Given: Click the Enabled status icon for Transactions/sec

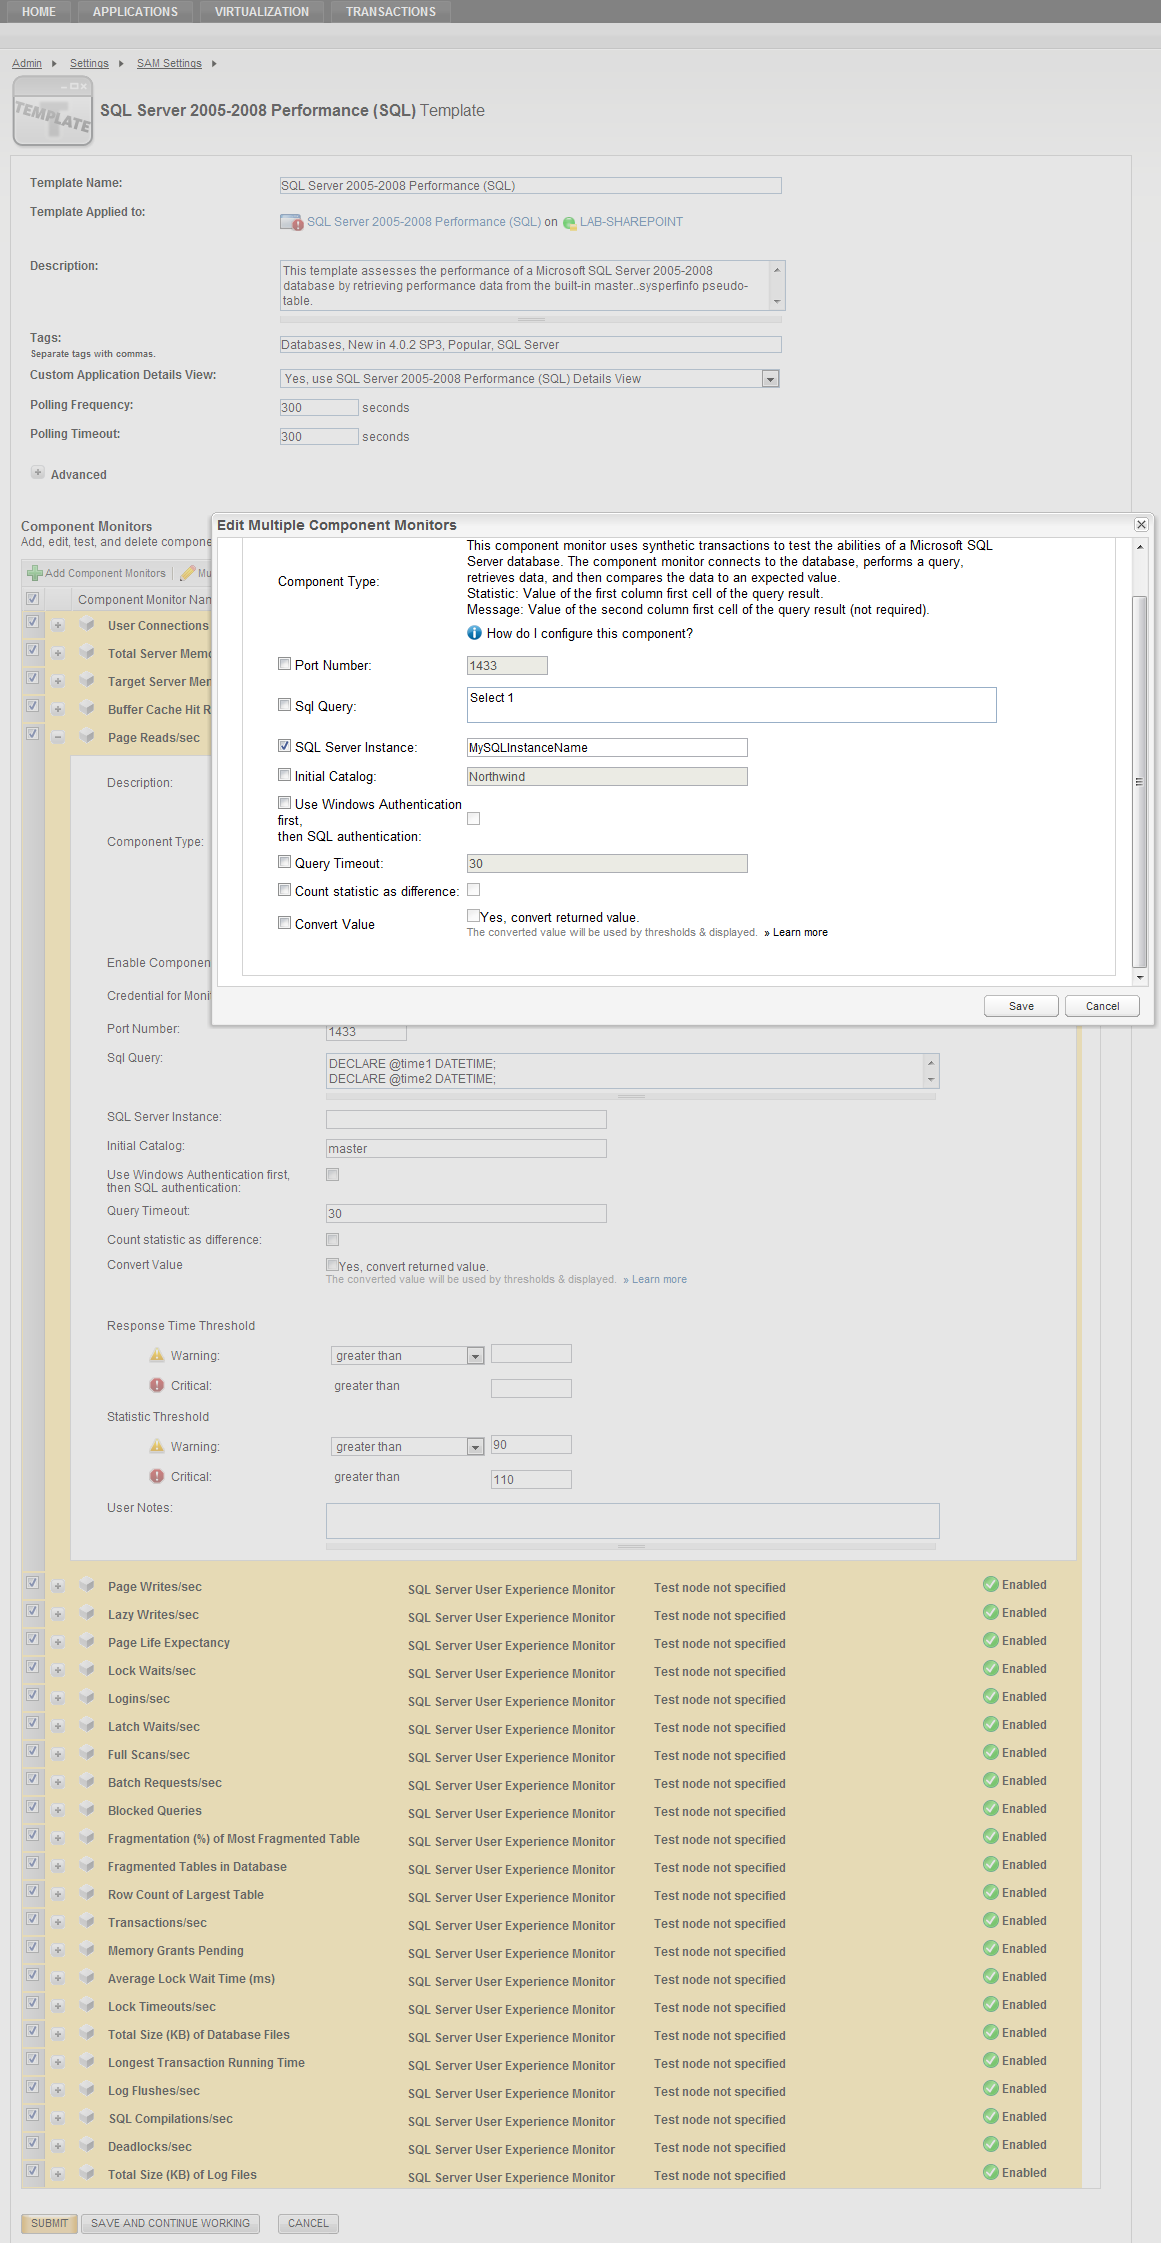Looking at the screenshot, I should (x=990, y=1920).
